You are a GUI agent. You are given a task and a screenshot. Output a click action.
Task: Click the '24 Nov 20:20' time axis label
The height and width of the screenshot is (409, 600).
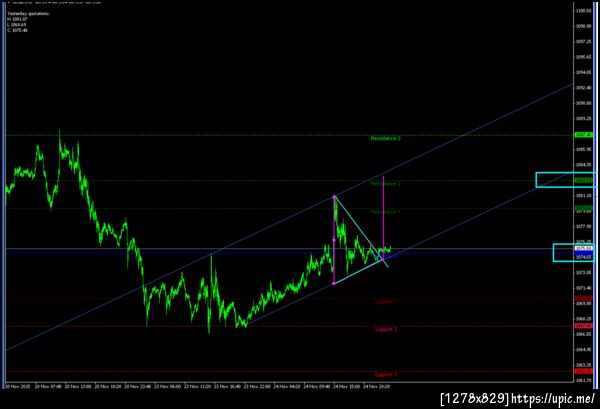point(377,387)
